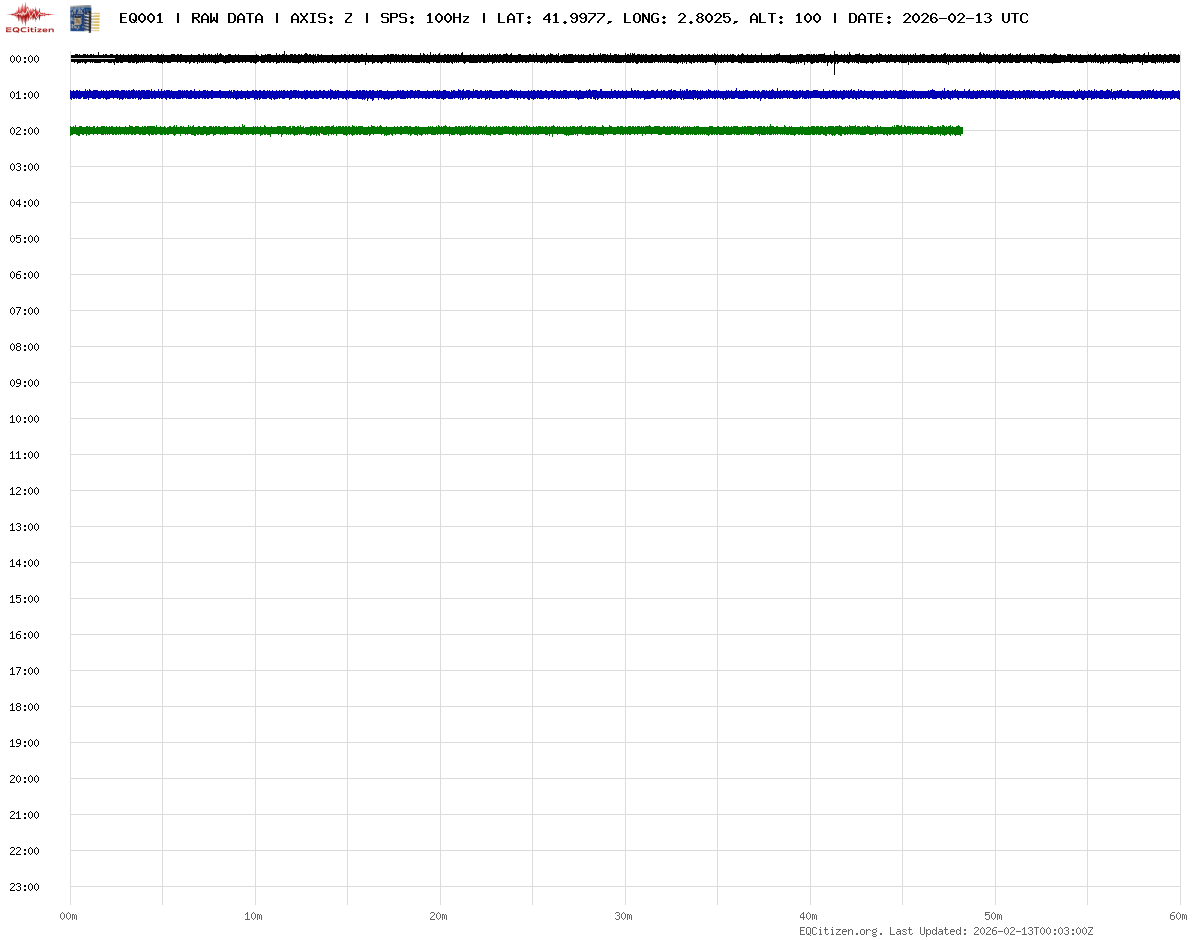Click the DATE: 2026-02-13 UTC header text
Screen dimensions: 1200x940
[x=938, y=19]
